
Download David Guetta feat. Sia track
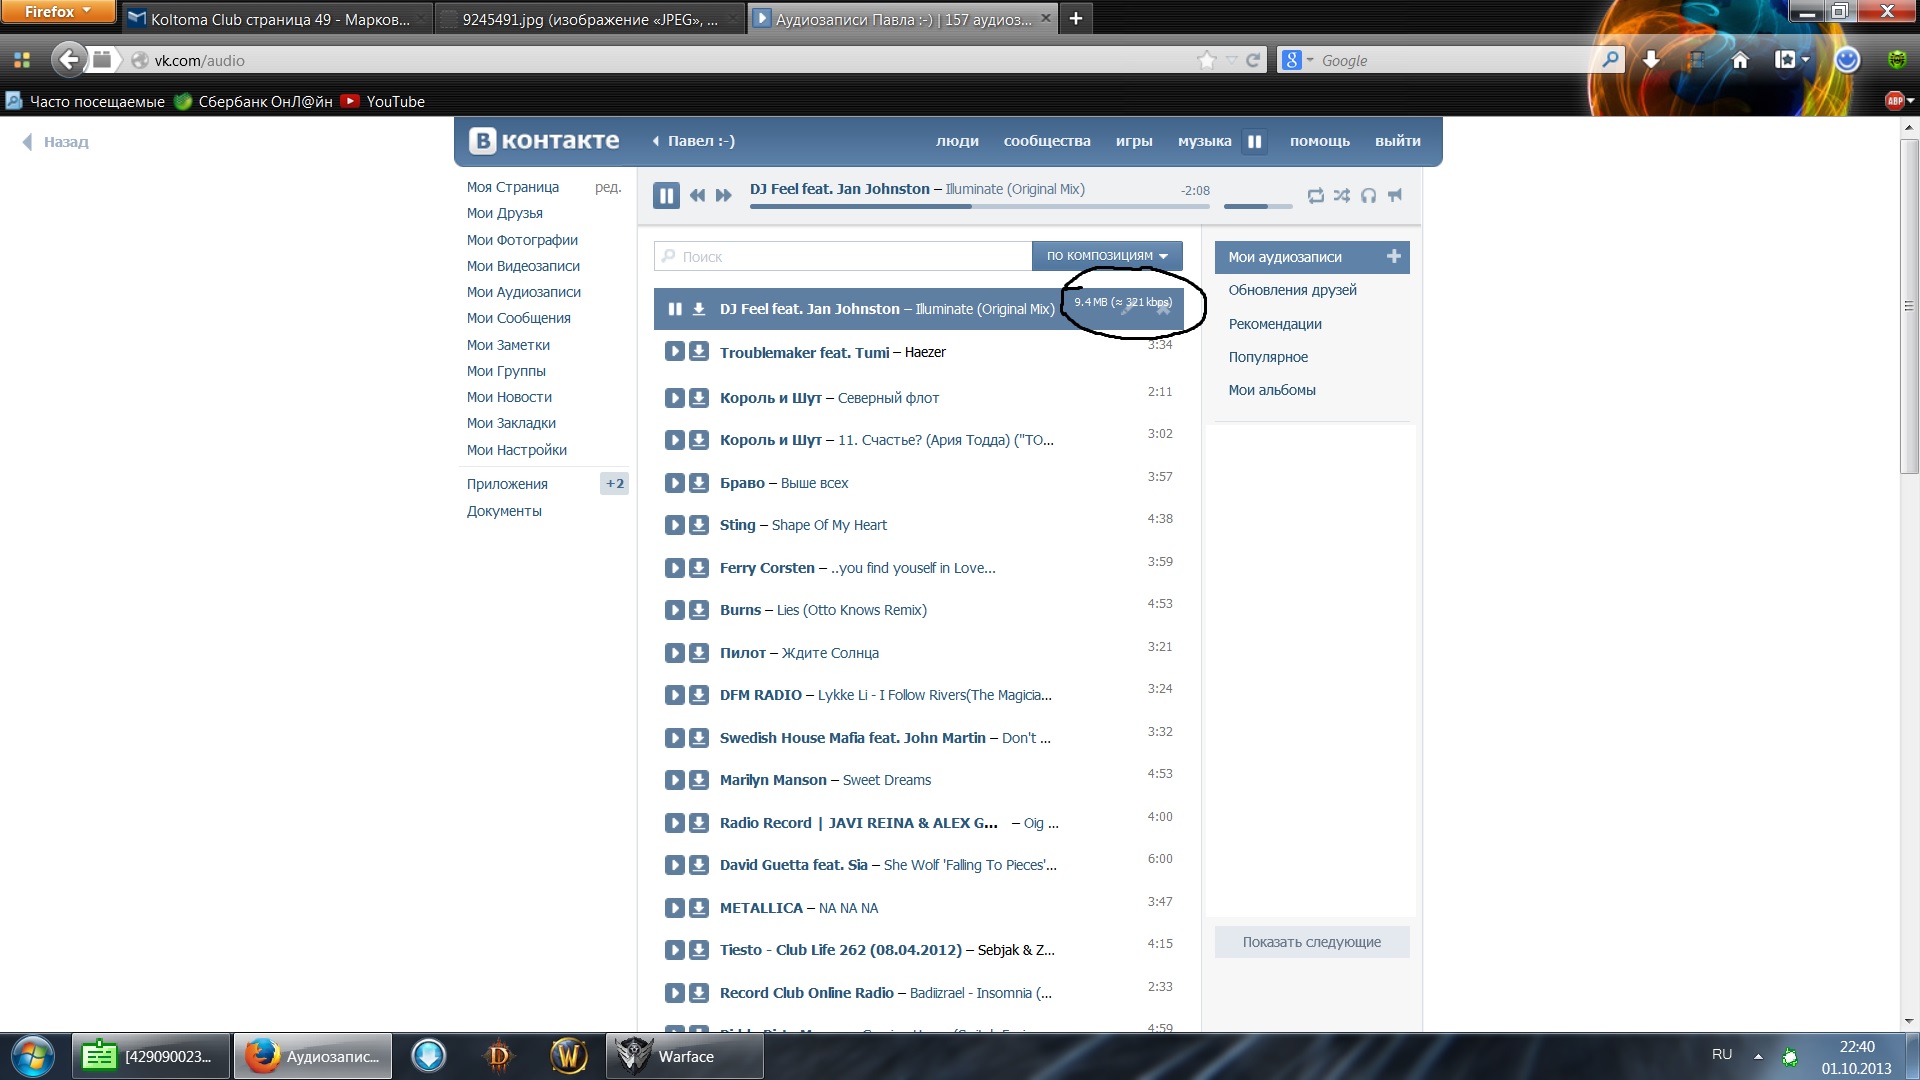pos(699,865)
